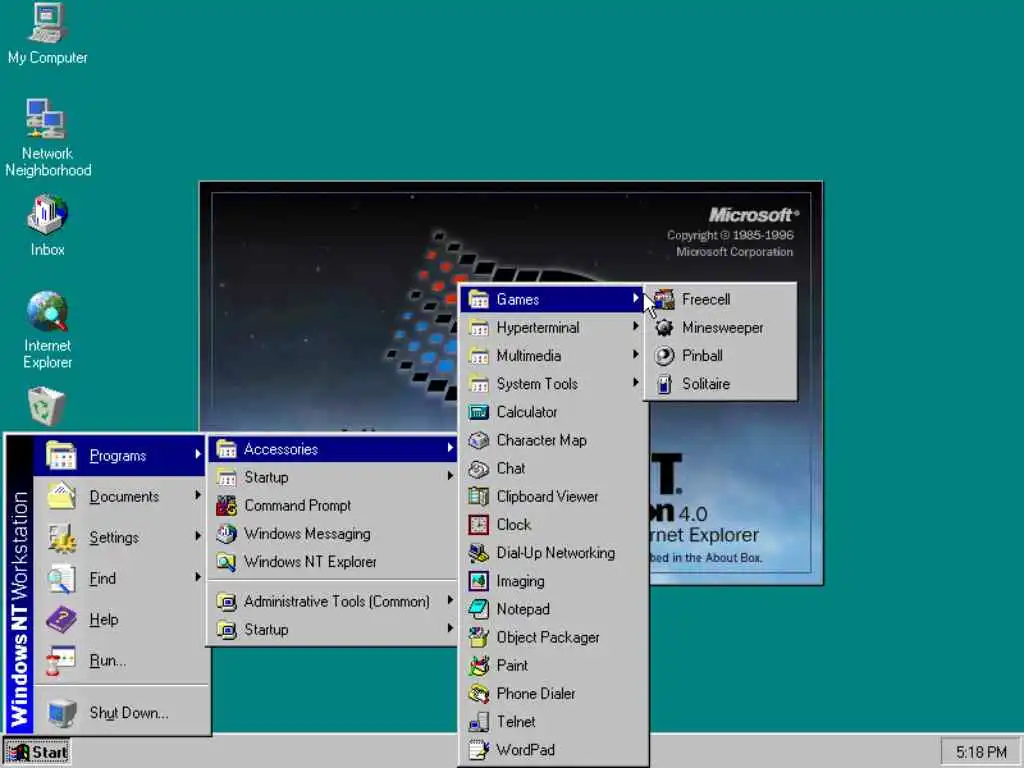Choose Shut Down... from the Start menu
1024x768 pixels.
click(x=120, y=712)
